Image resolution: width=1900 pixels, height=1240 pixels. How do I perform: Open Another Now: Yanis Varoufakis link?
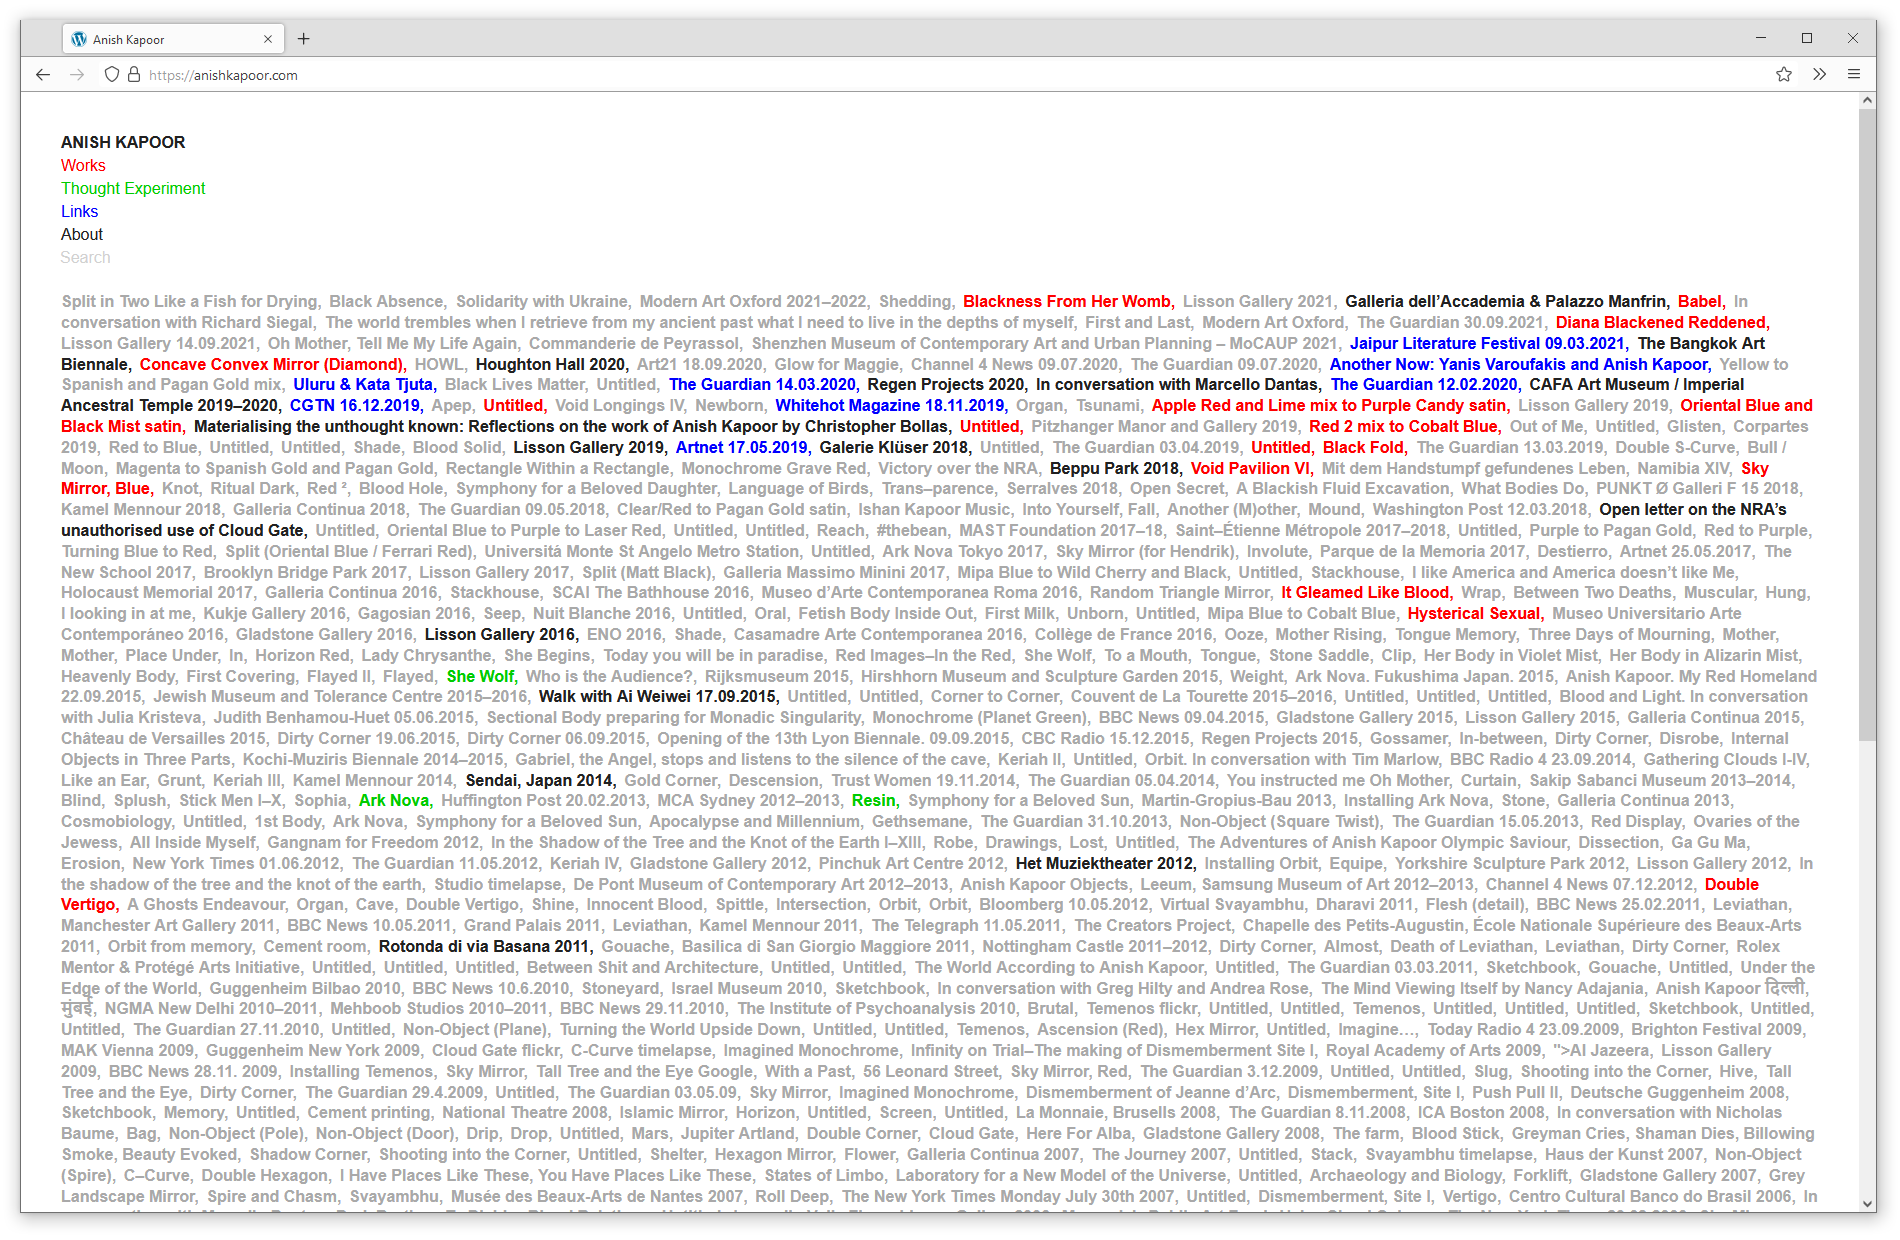1520,364
